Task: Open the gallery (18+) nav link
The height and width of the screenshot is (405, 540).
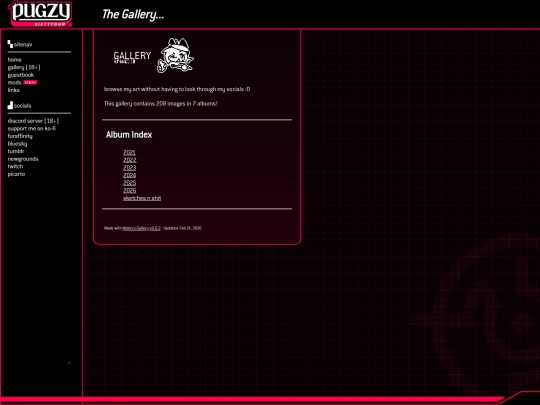Action: point(24,67)
